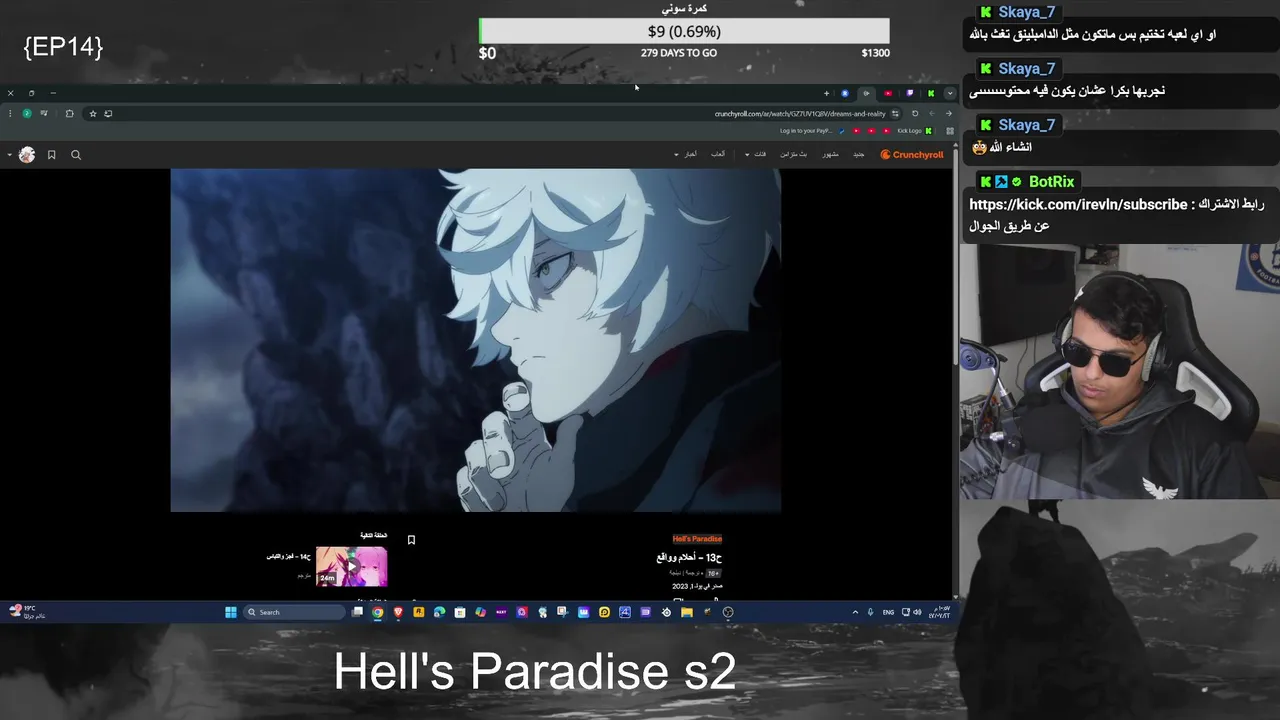The image size is (1280, 720).
Task: Click the microphone tray icon
Action: pos(871,612)
